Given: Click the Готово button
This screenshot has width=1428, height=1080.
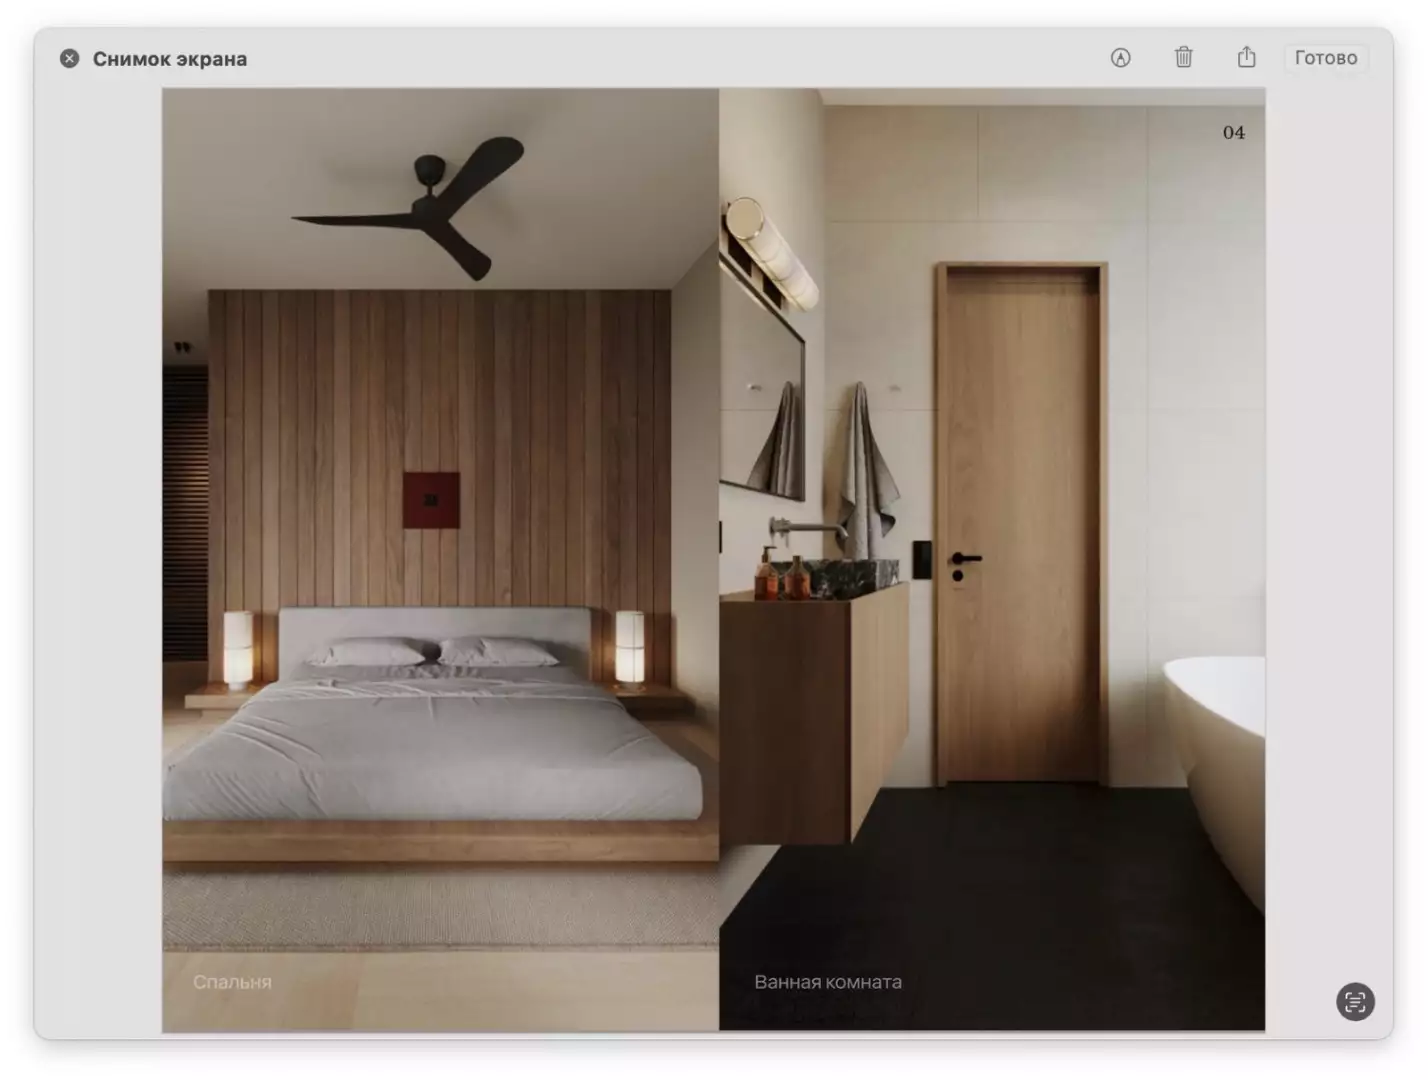Looking at the screenshot, I should (x=1326, y=58).
